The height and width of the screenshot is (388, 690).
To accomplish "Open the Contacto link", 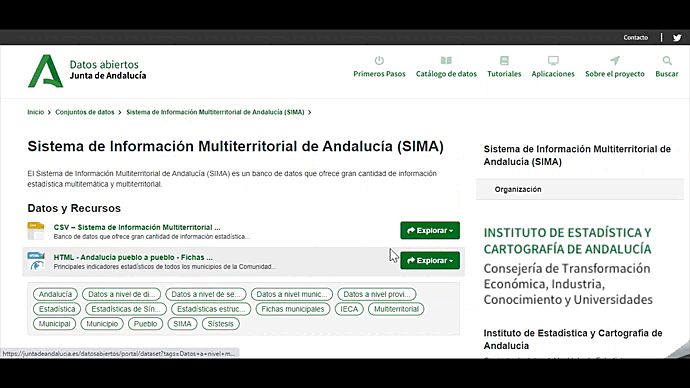I will tap(635, 37).
